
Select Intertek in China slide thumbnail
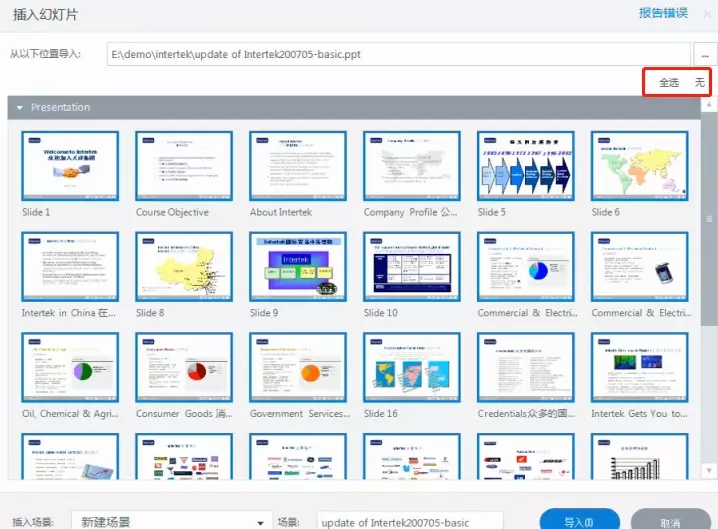click(x=70, y=267)
